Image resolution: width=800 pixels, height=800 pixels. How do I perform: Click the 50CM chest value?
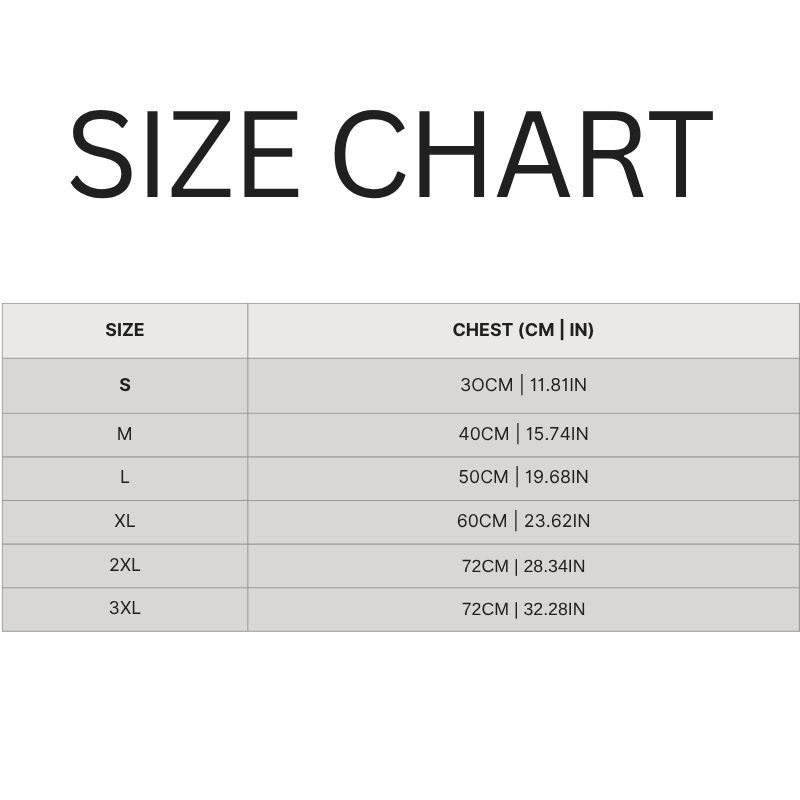(484, 477)
